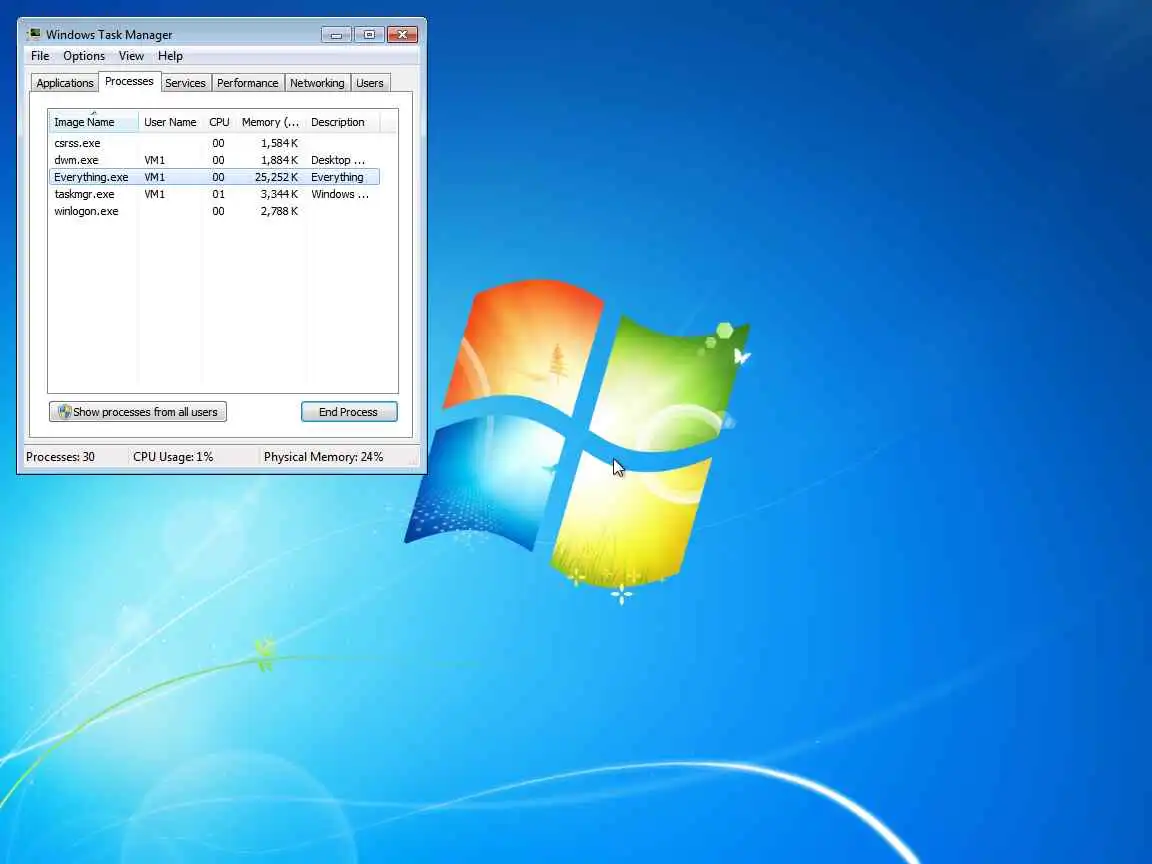Screen dimensions: 1152x864
Task: Click the 'Physical Memory: 24%' status entry
Action: tap(323, 457)
